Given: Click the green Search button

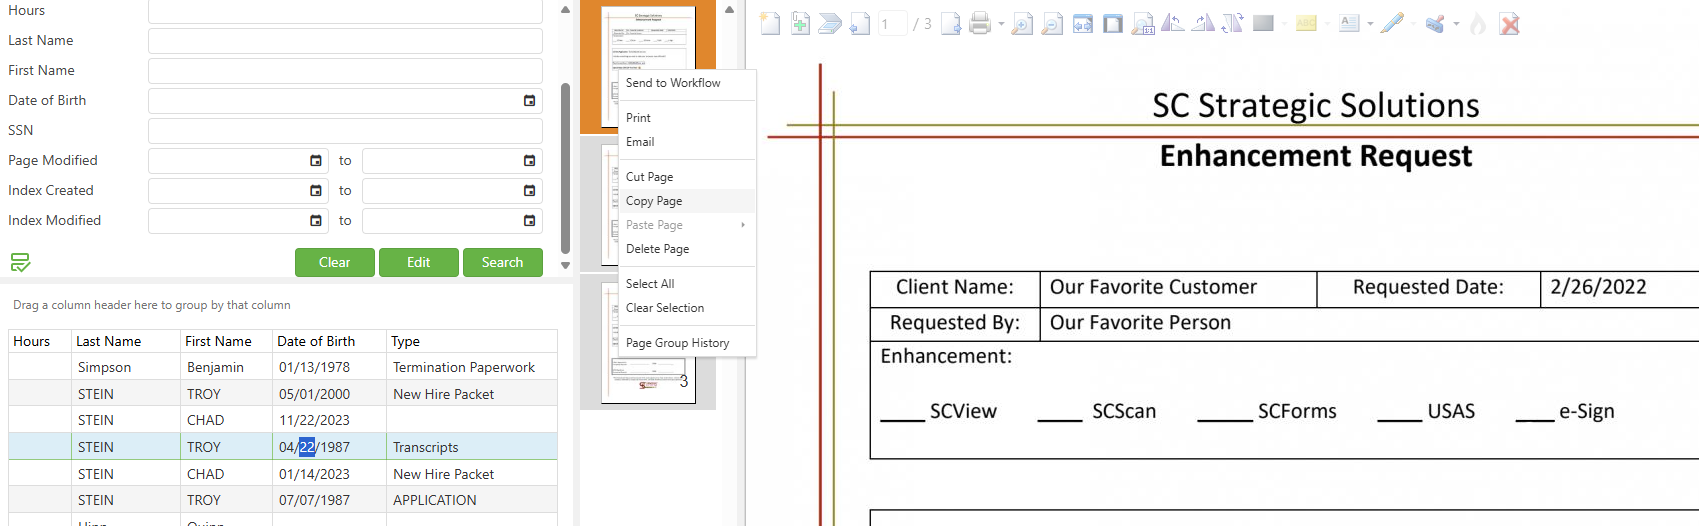Looking at the screenshot, I should (x=502, y=262).
